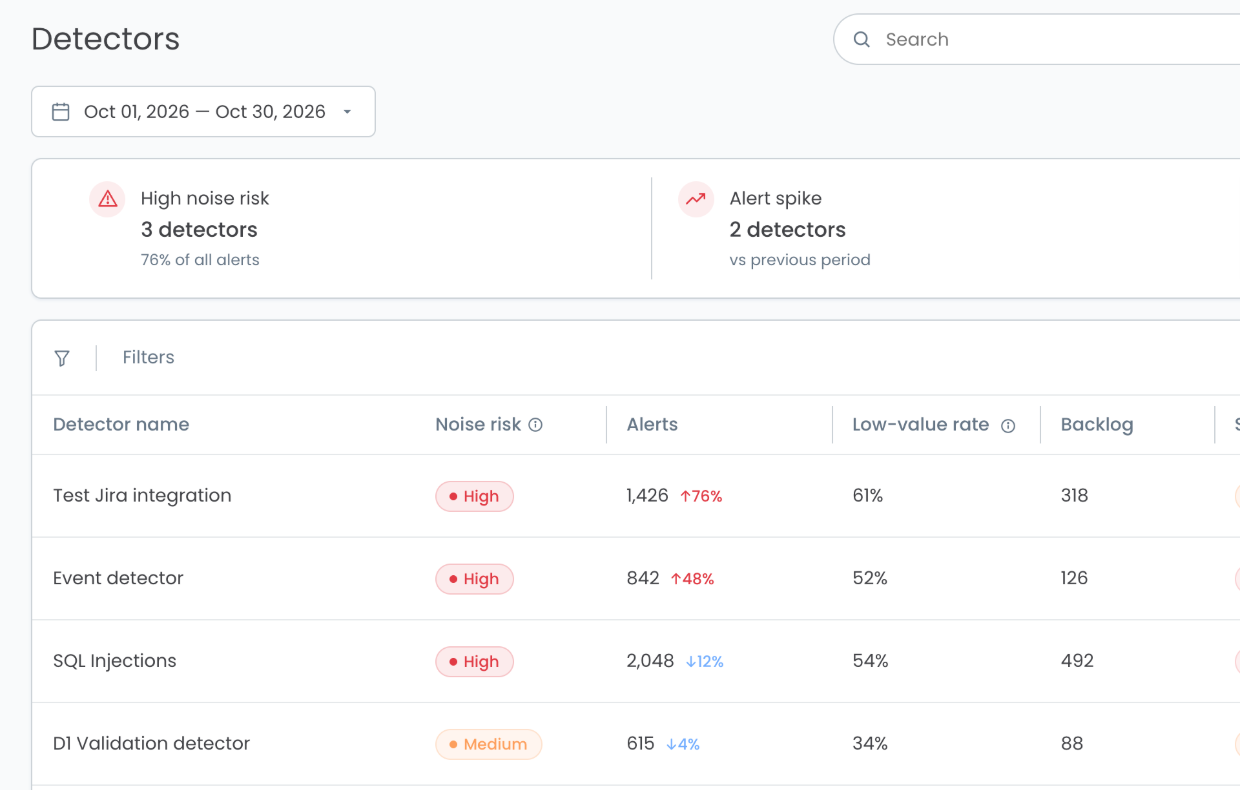The height and width of the screenshot is (790, 1240).
Task: Click the 615 alerts value
Action: tap(640, 743)
